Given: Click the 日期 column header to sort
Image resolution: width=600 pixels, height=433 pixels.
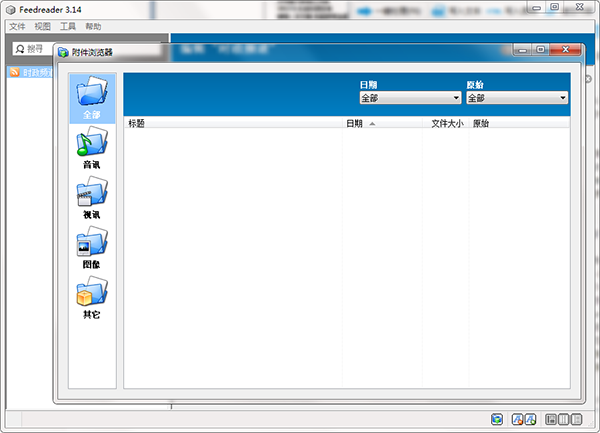Looking at the screenshot, I should 355,124.
